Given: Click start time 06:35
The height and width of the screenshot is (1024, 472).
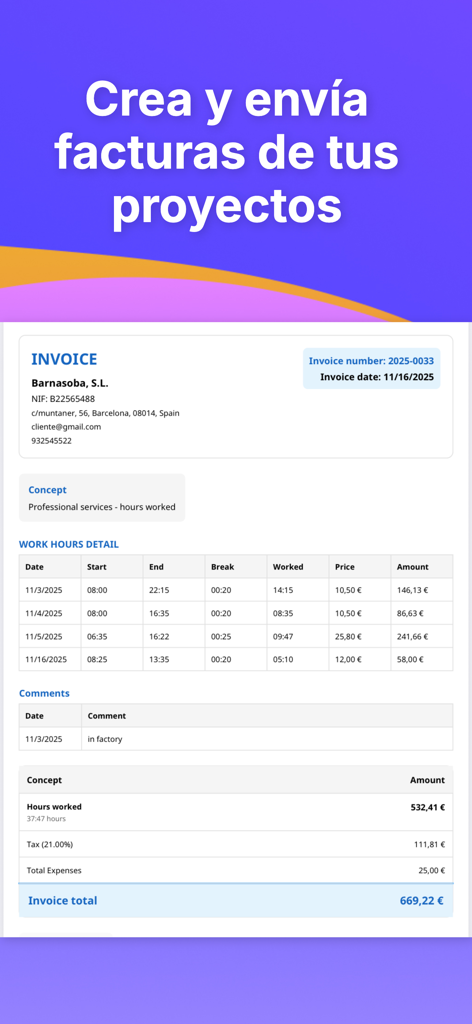Looking at the screenshot, I should click(x=97, y=637).
